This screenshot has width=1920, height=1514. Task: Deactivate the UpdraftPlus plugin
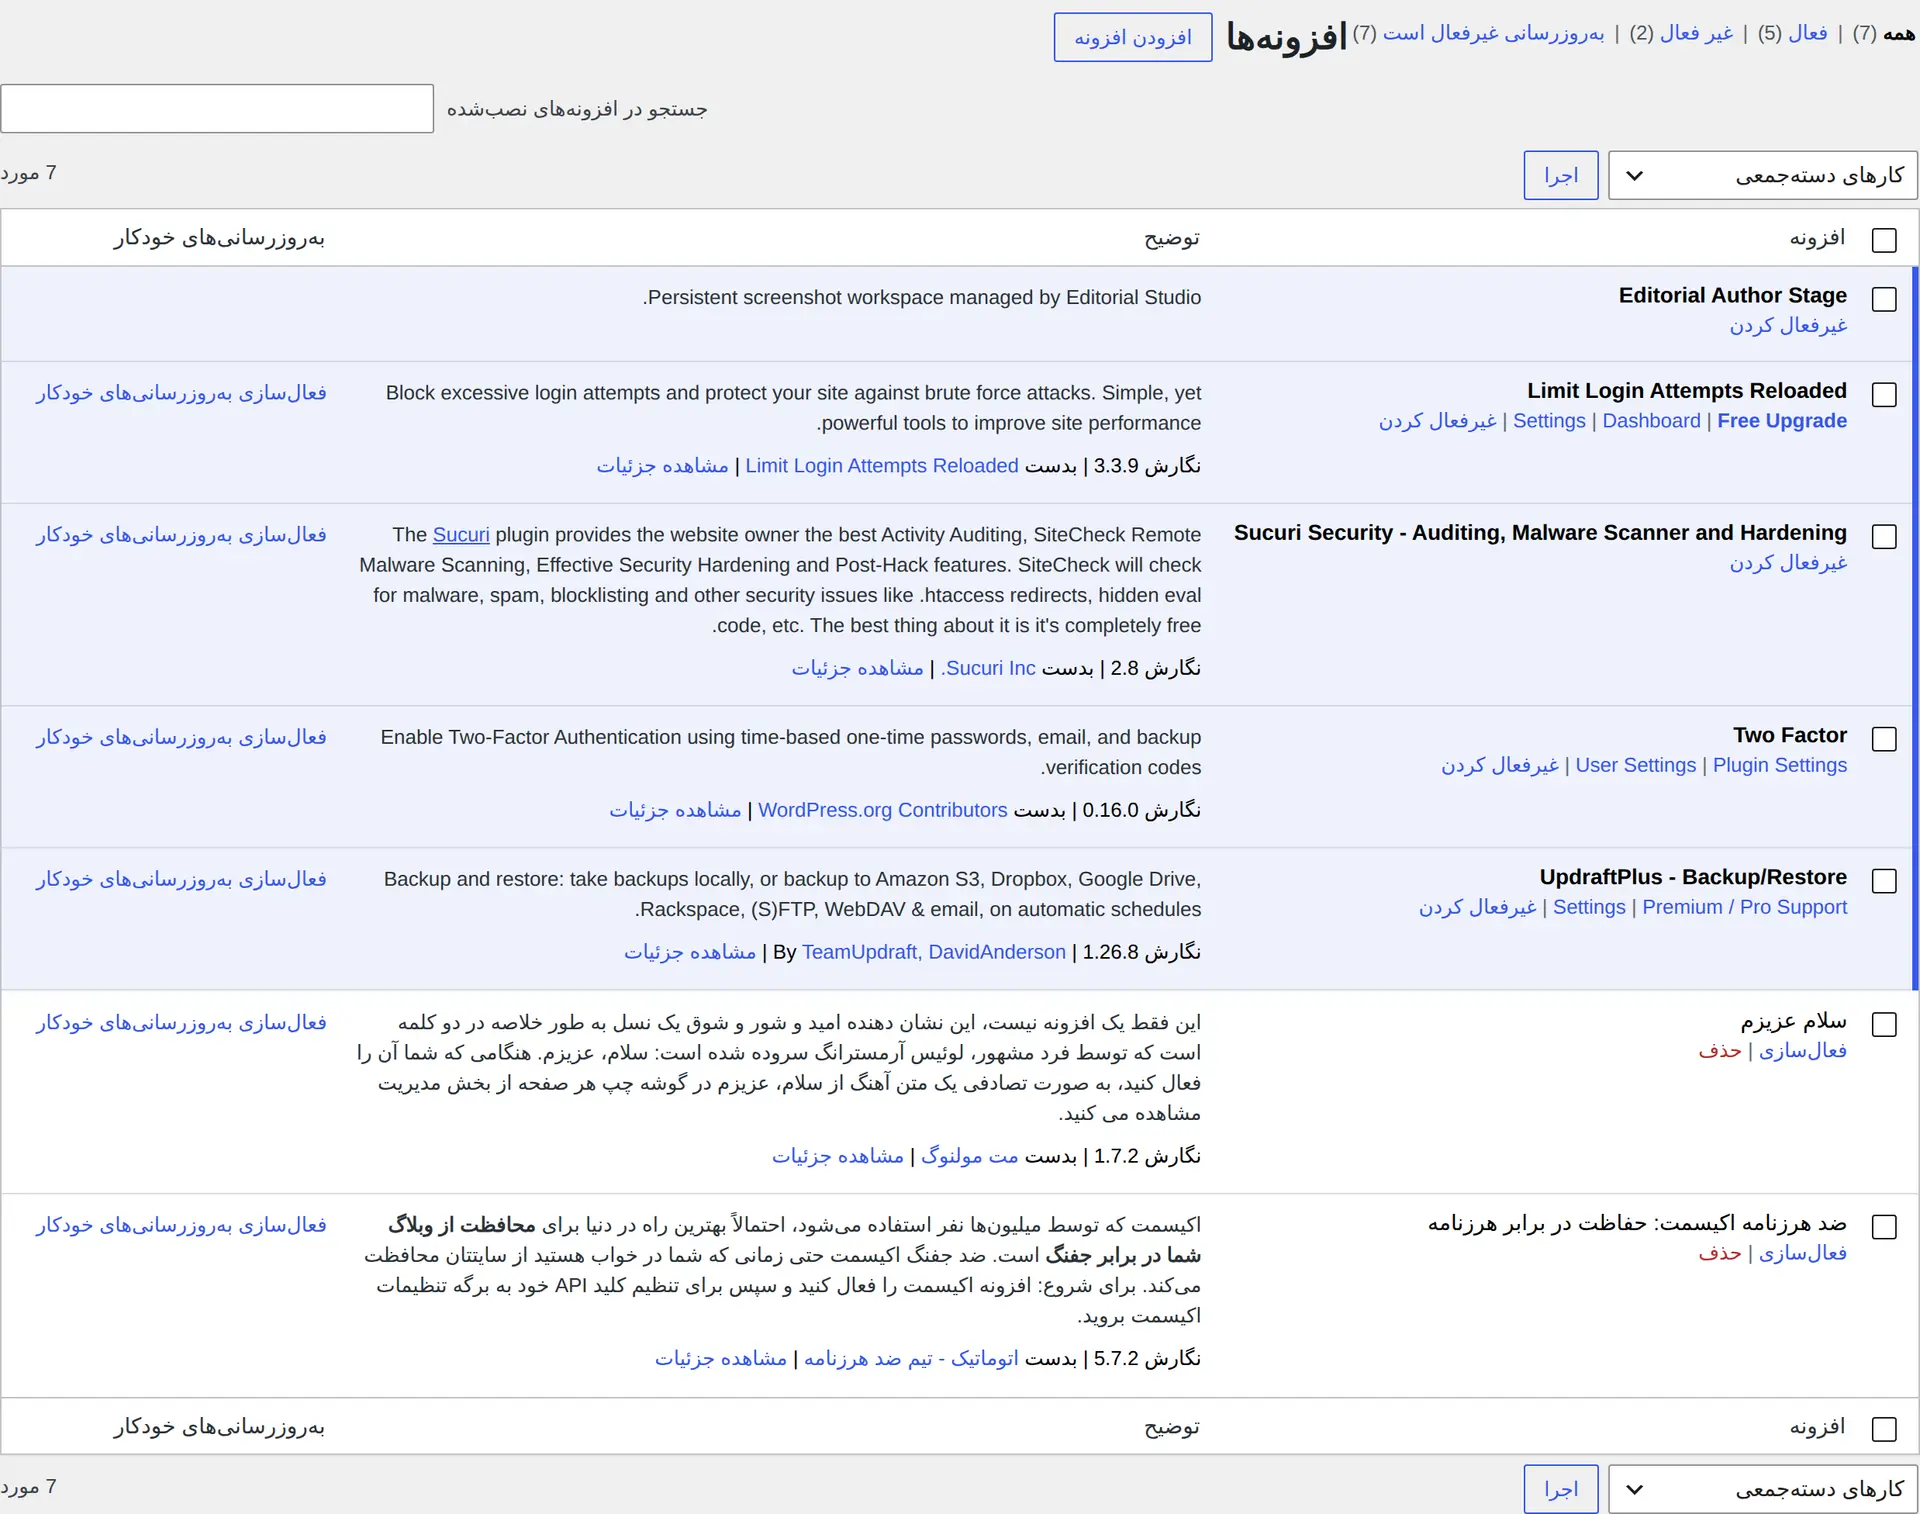click(x=1477, y=907)
